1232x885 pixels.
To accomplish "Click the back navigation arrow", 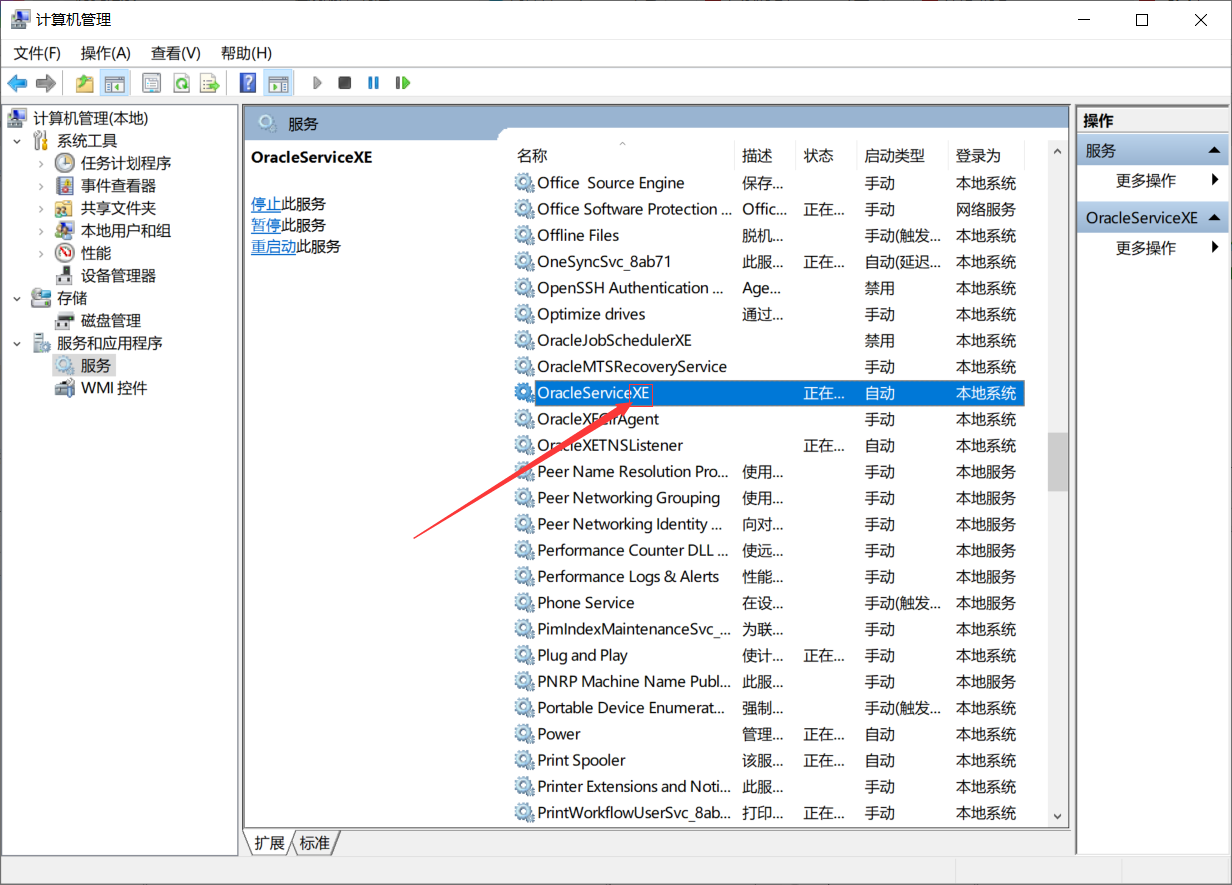I will 17,83.
